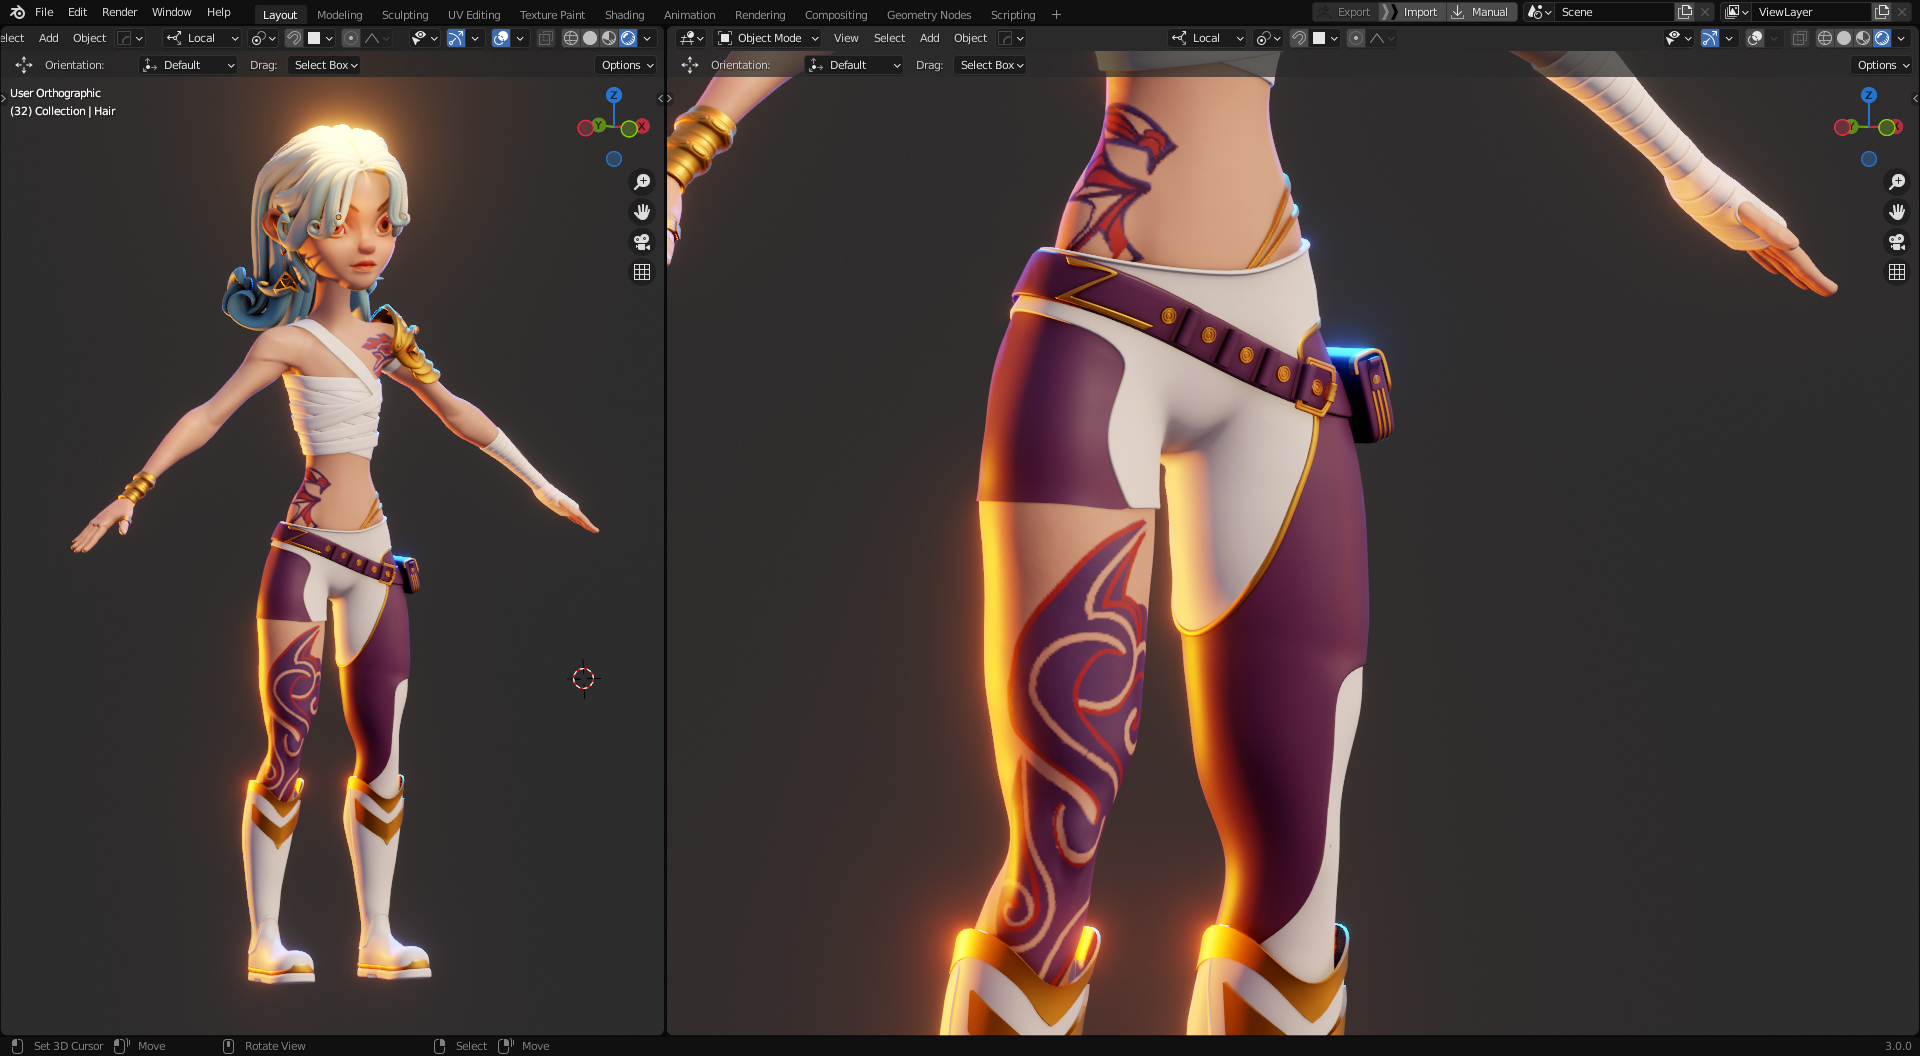Expand the Options dropdown in right viewport
This screenshot has width=1920, height=1056.
1882,65
